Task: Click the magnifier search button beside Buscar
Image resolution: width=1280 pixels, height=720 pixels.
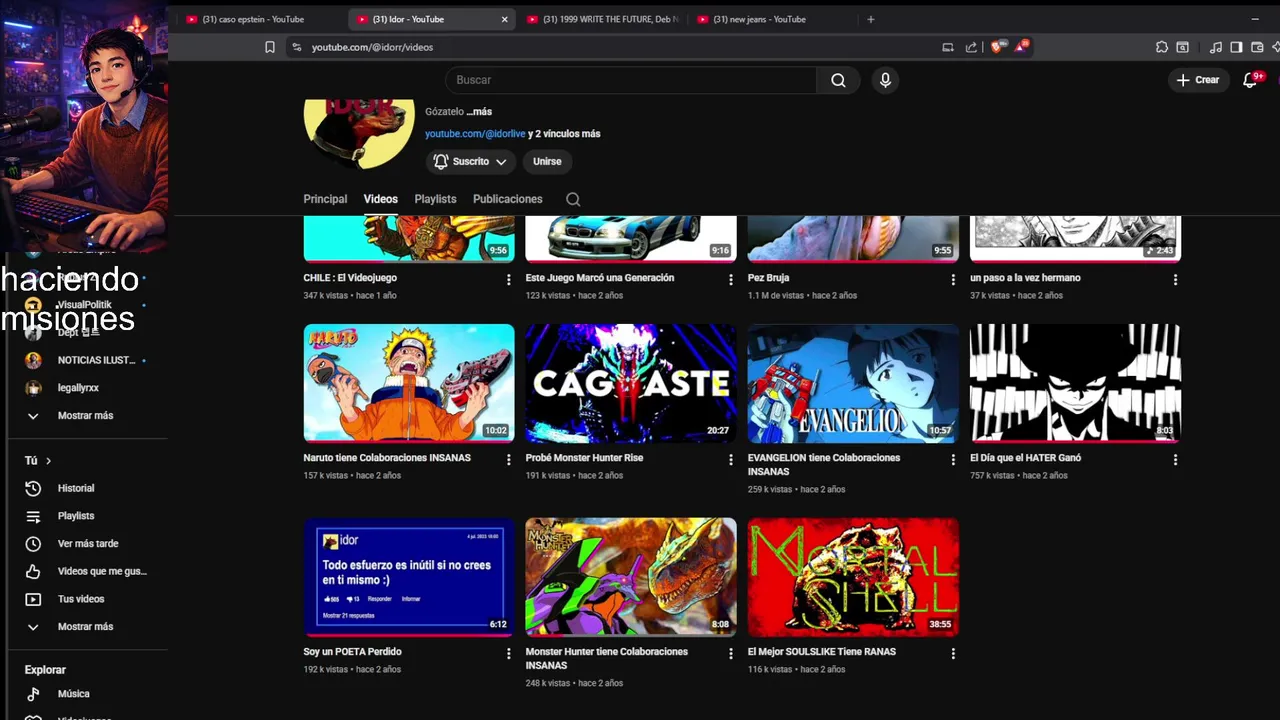Action: tap(838, 80)
